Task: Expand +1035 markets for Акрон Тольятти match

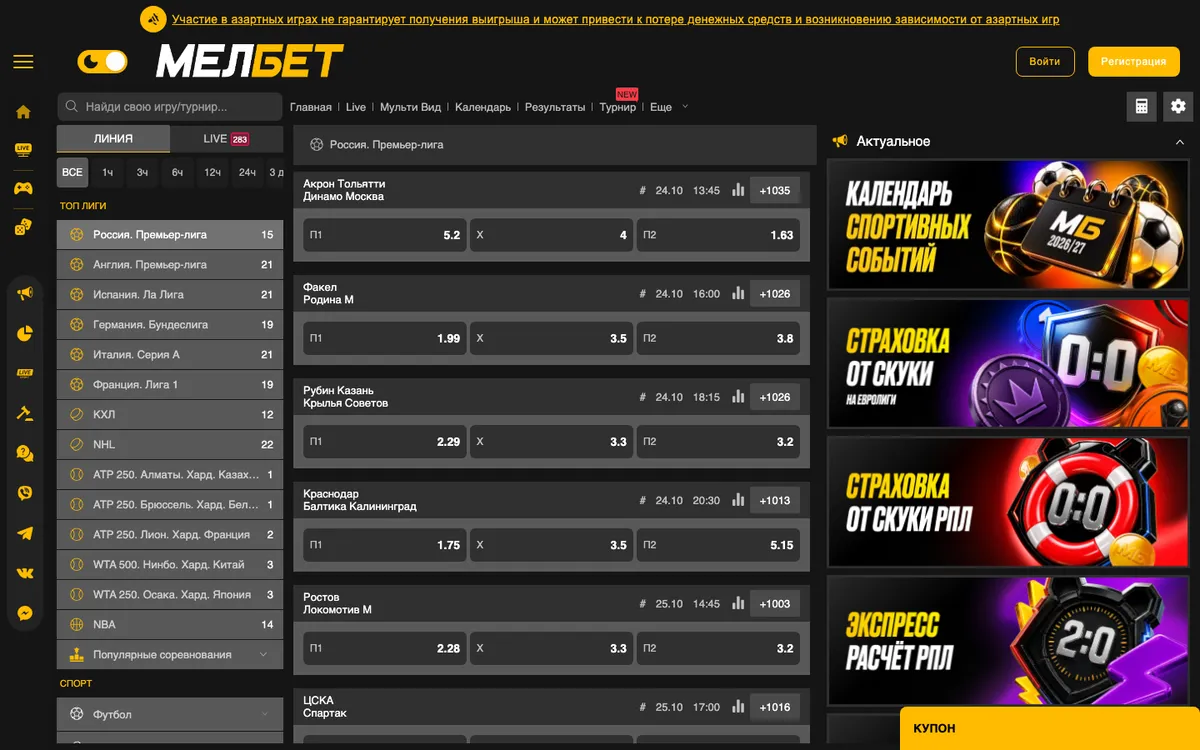Action: [x=775, y=190]
